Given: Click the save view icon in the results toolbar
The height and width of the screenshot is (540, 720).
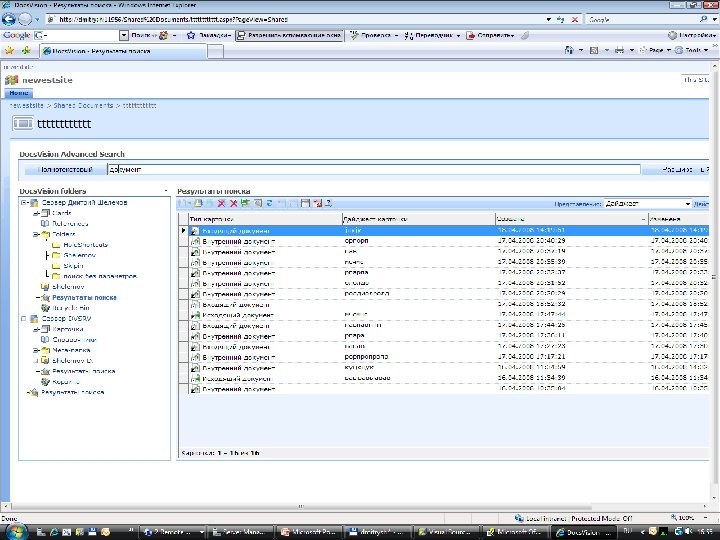Looking at the screenshot, I should point(305,203).
